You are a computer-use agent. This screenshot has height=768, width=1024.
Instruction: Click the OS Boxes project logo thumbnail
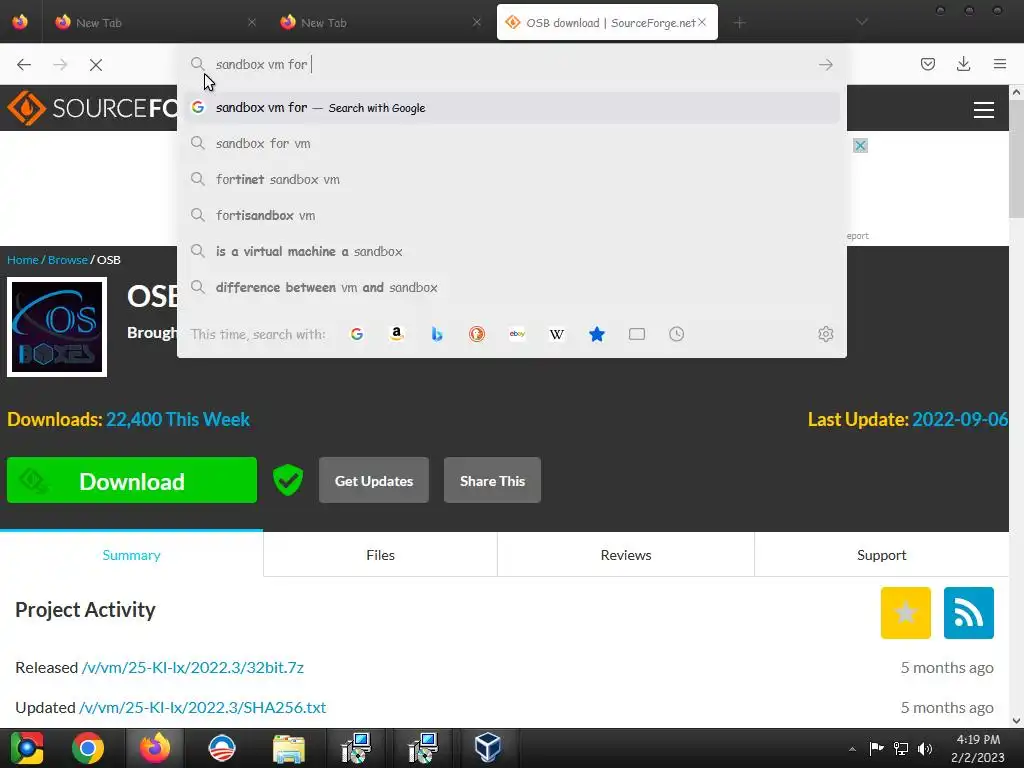point(57,327)
